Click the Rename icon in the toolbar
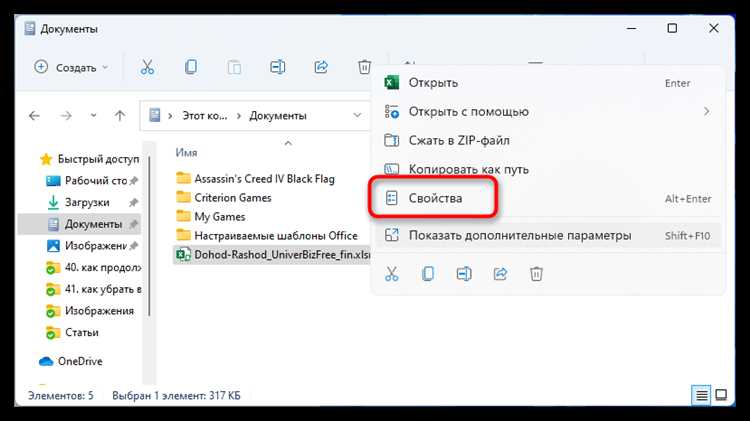Screen dimensions: 750x421 pyautogui.click(x=277, y=67)
